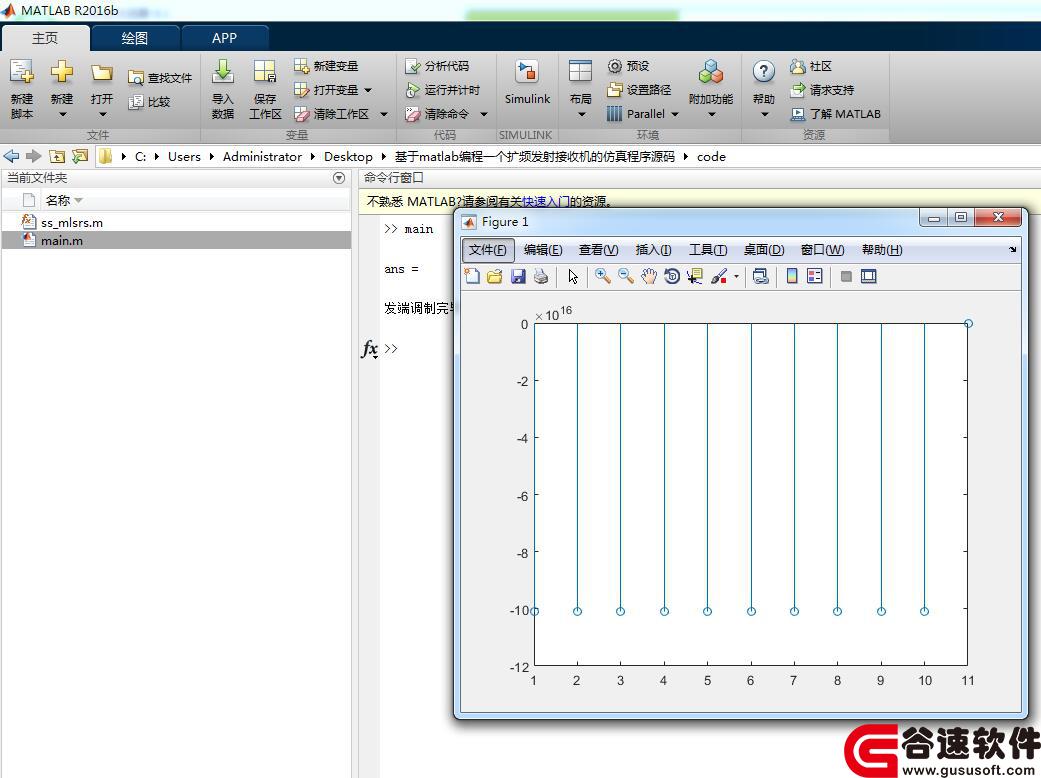Screen dimensions: 1041x778
Task: Go back to the previous folder
Action: 11,157
